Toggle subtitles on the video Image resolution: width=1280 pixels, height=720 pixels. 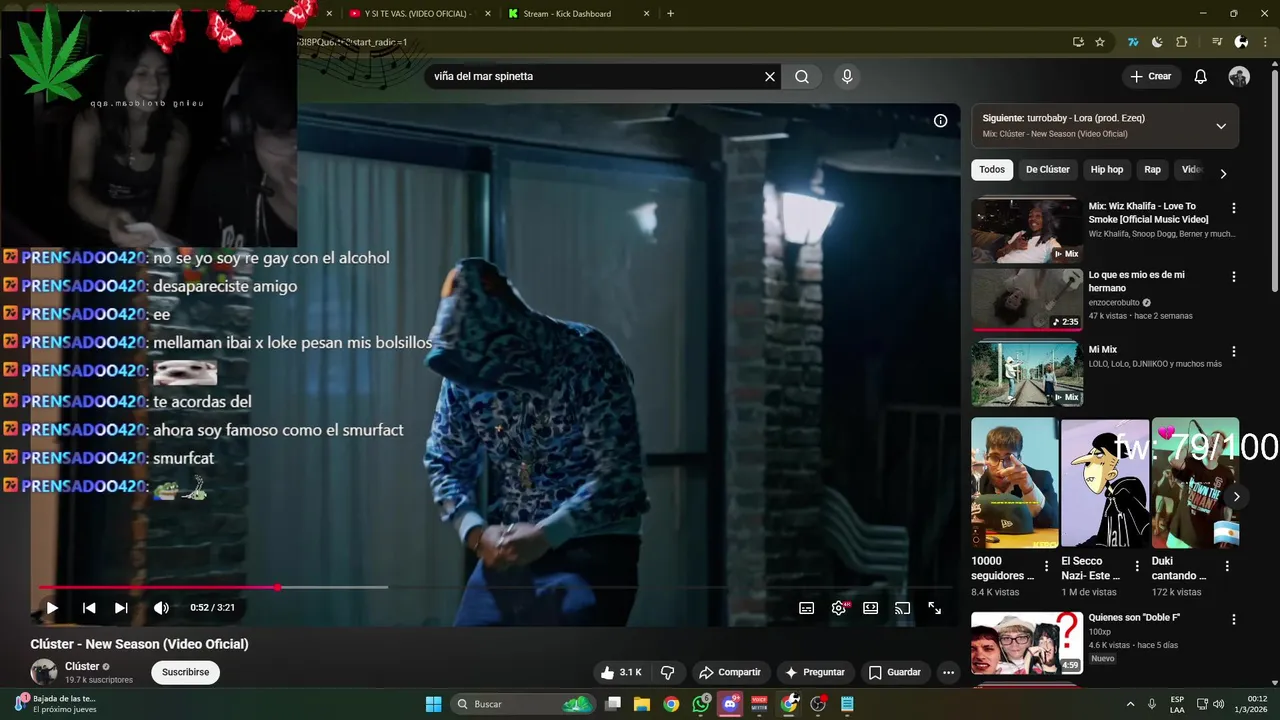[x=806, y=607]
